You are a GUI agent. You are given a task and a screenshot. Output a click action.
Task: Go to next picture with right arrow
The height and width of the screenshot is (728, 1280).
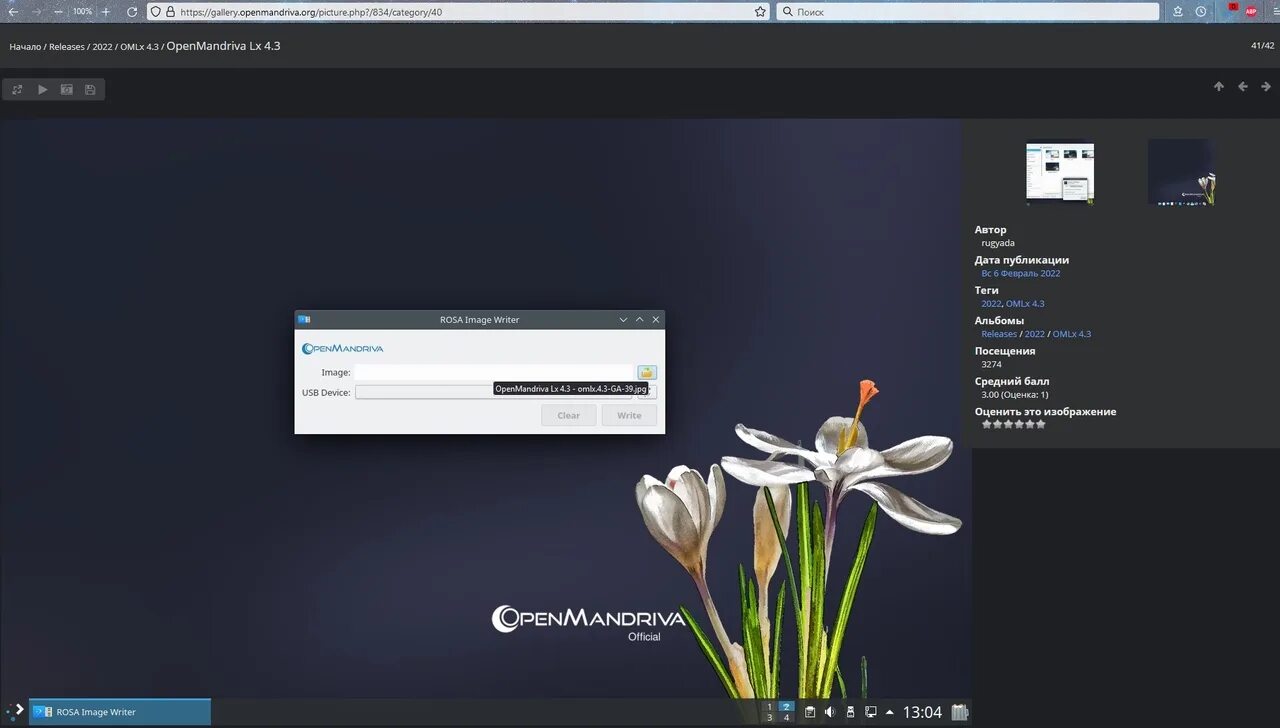1266,87
